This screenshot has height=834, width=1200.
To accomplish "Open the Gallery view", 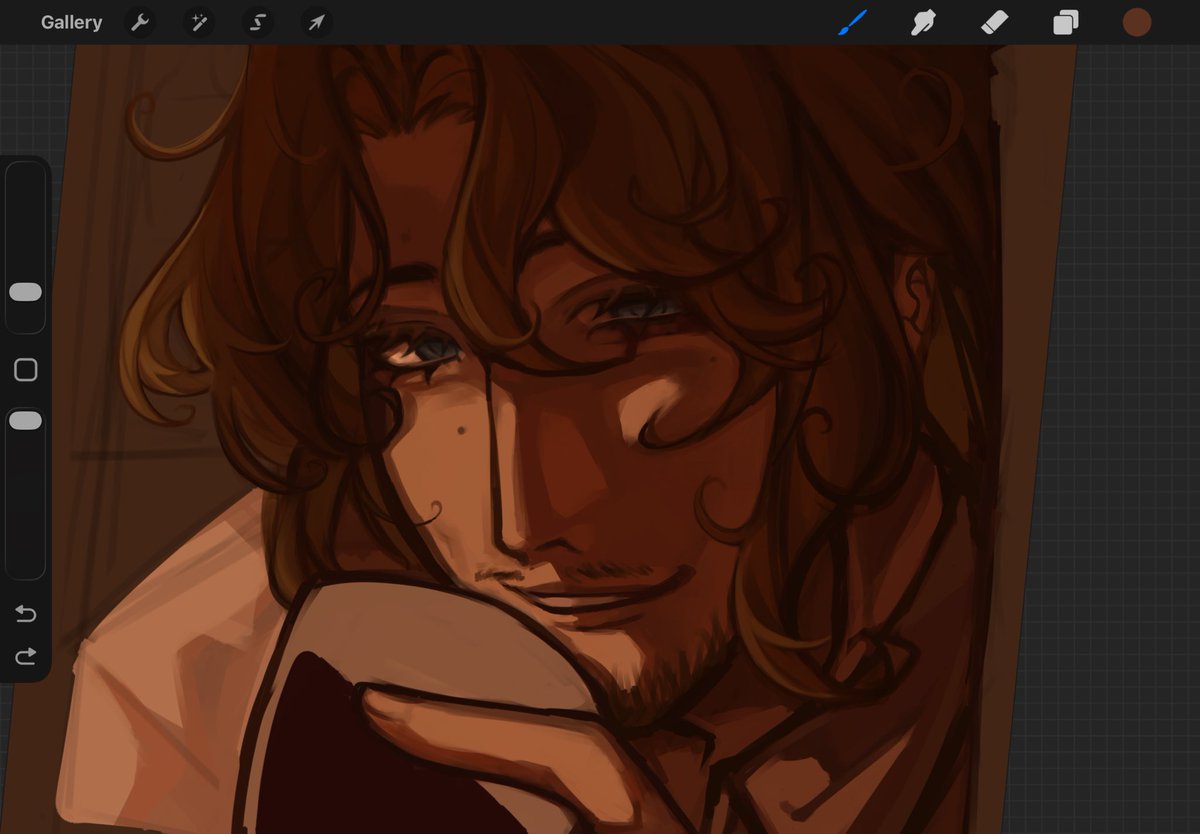I will click(71, 22).
